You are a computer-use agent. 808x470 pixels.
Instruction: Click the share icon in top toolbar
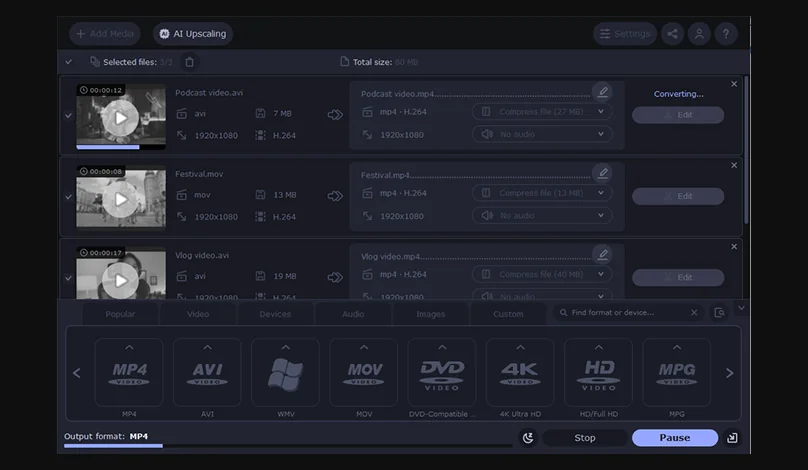[672, 34]
